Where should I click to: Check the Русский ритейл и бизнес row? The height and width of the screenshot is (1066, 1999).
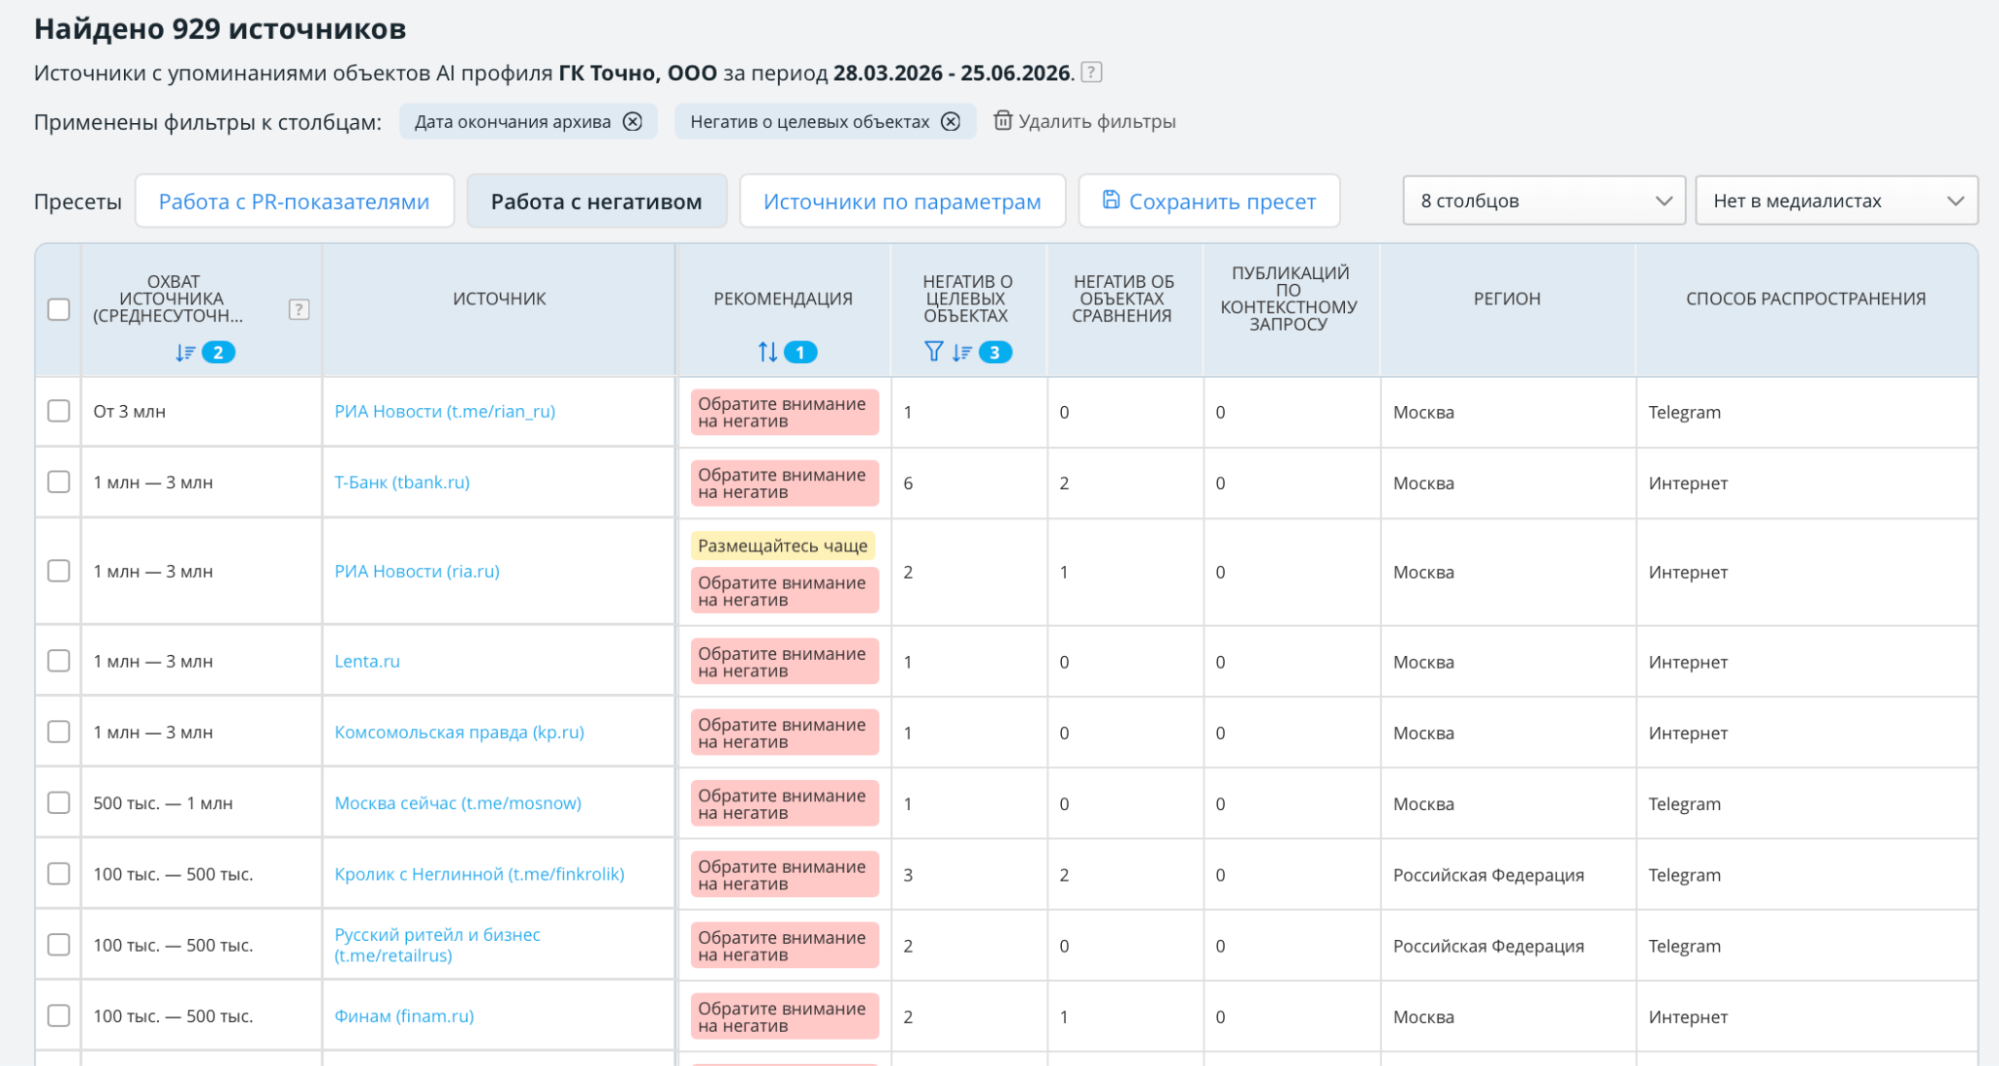point(59,945)
